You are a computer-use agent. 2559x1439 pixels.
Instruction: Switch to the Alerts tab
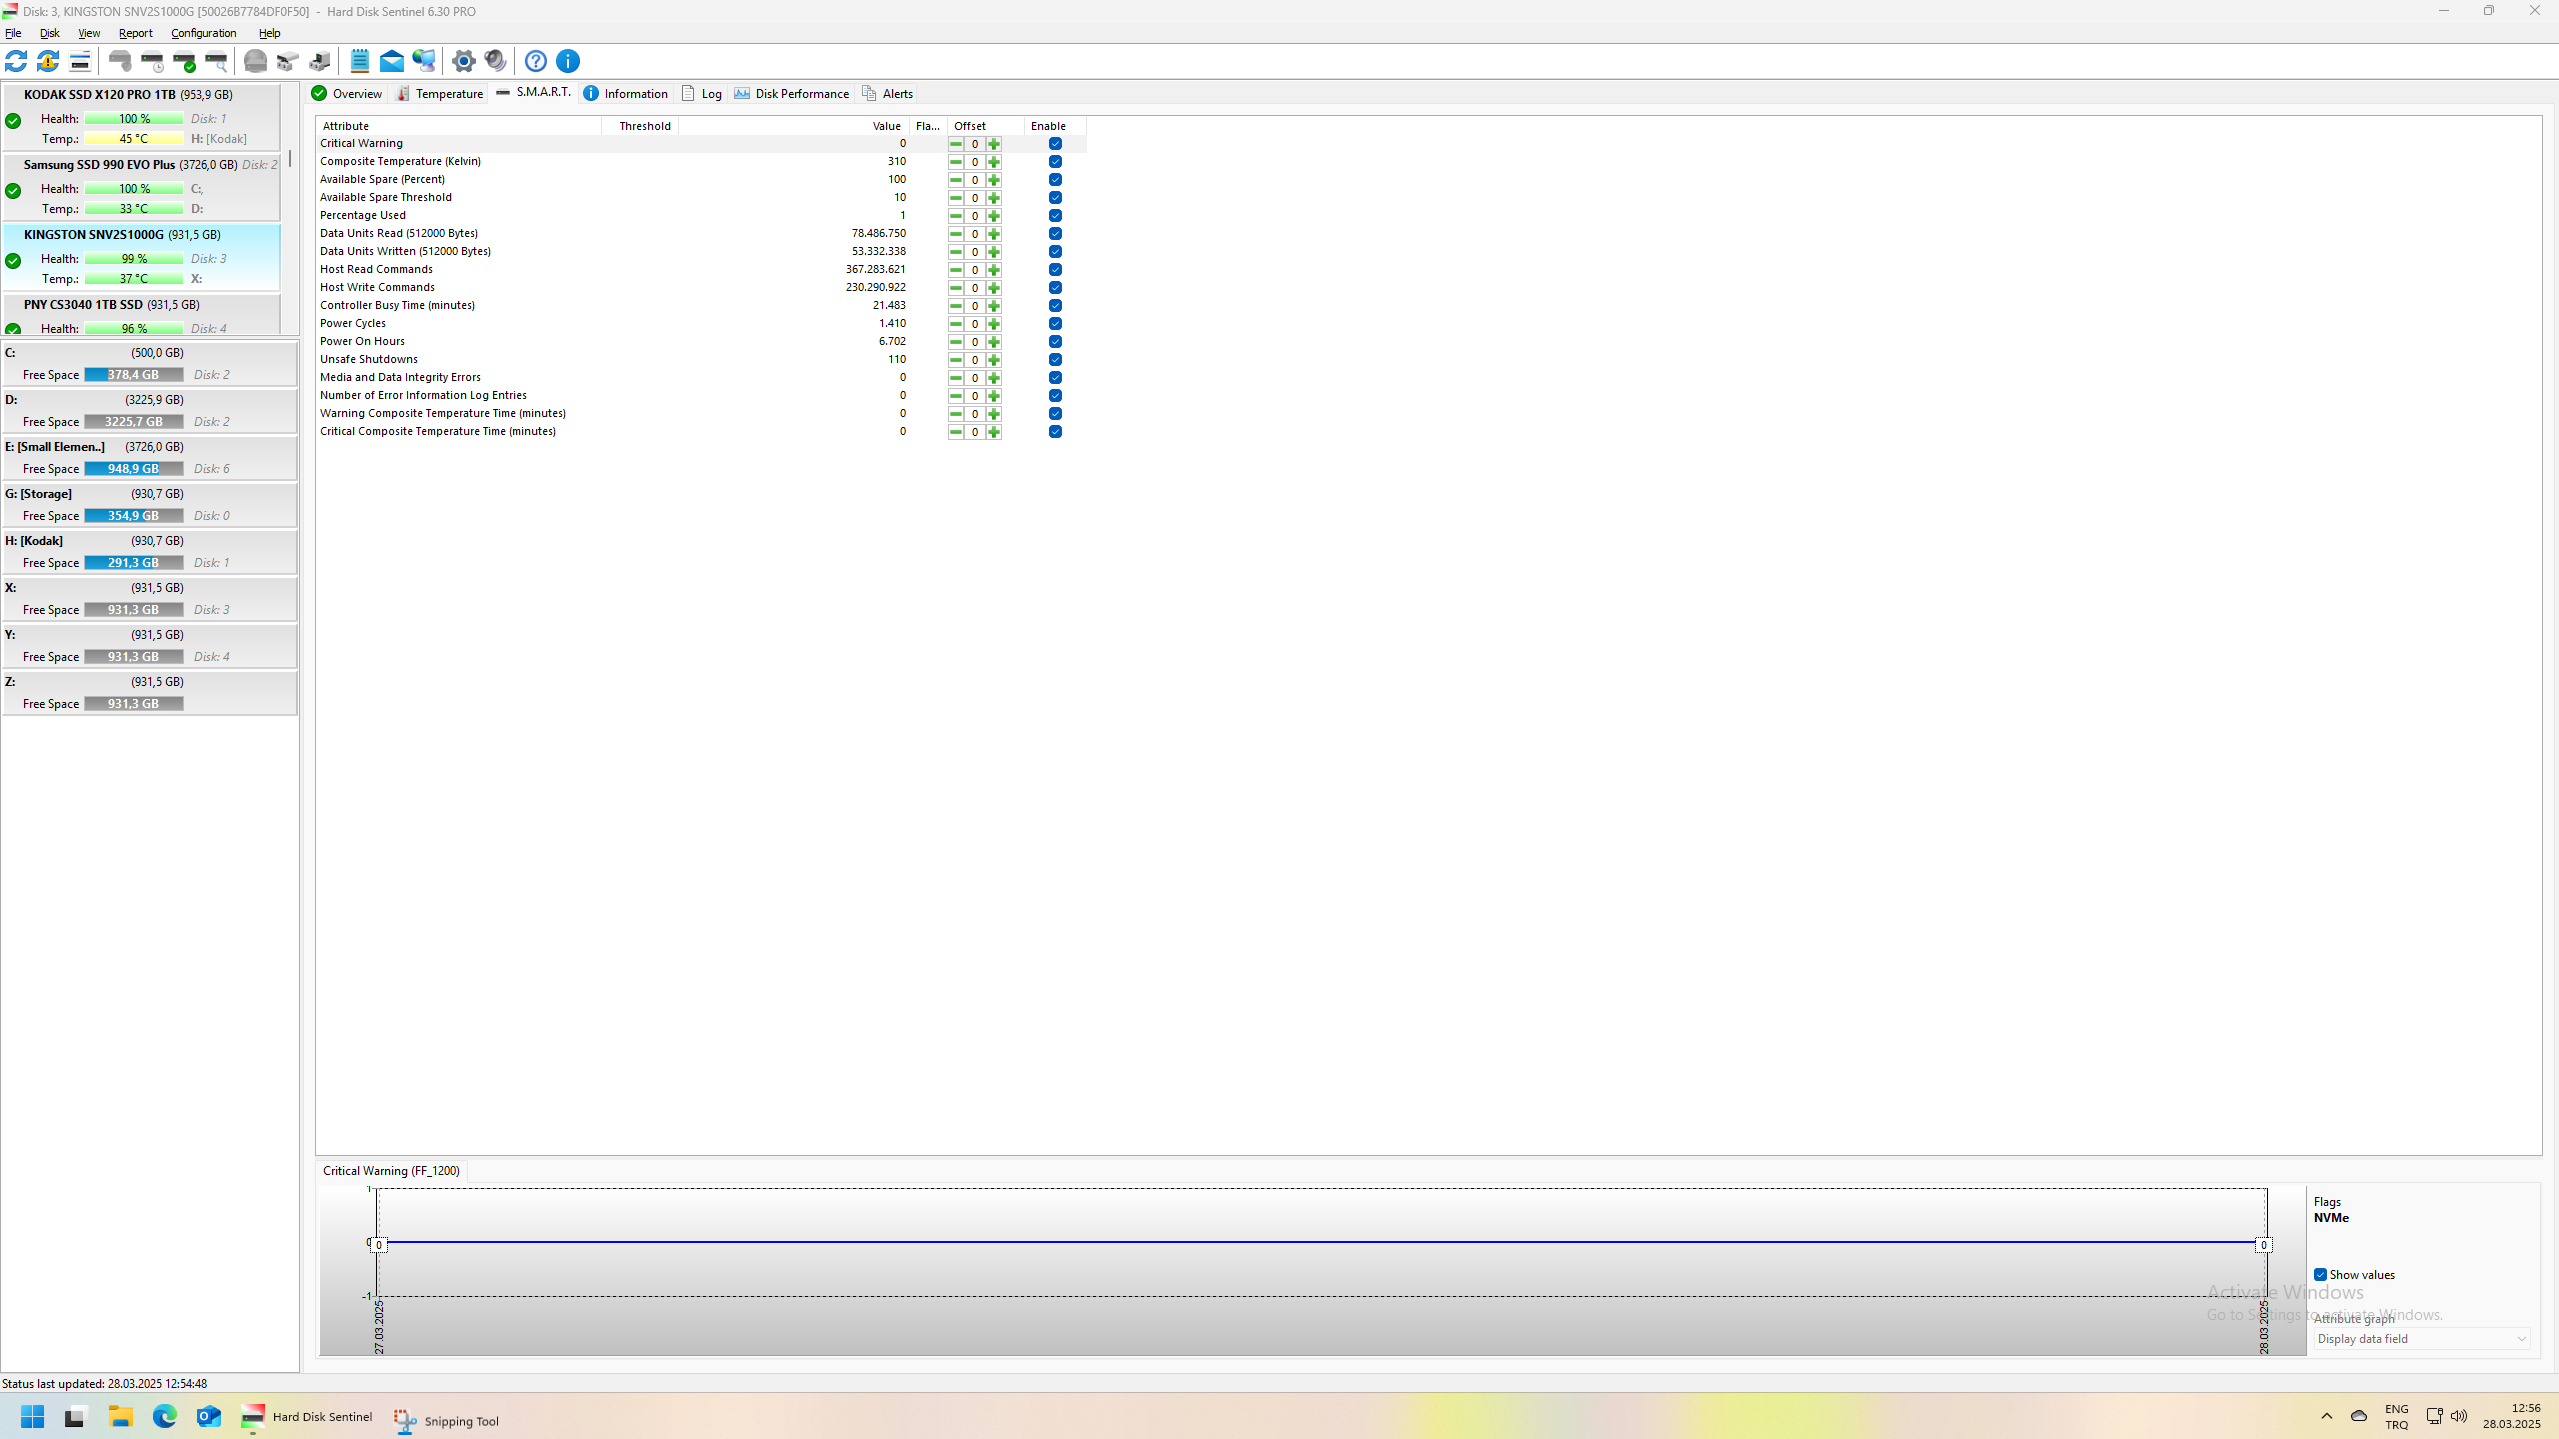pyautogui.click(x=888, y=94)
